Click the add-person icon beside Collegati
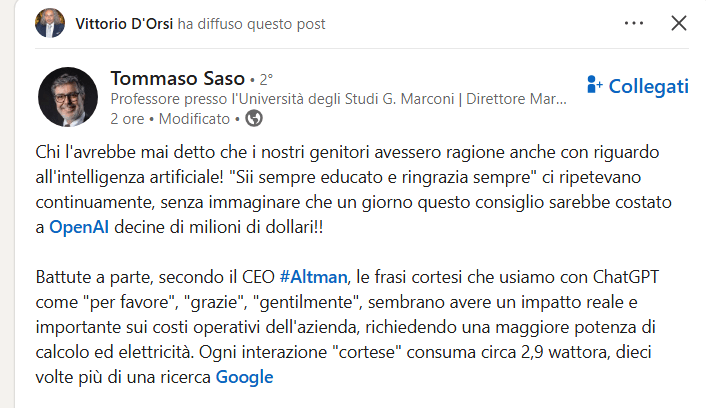The height and width of the screenshot is (408, 706). tap(594, 86)
